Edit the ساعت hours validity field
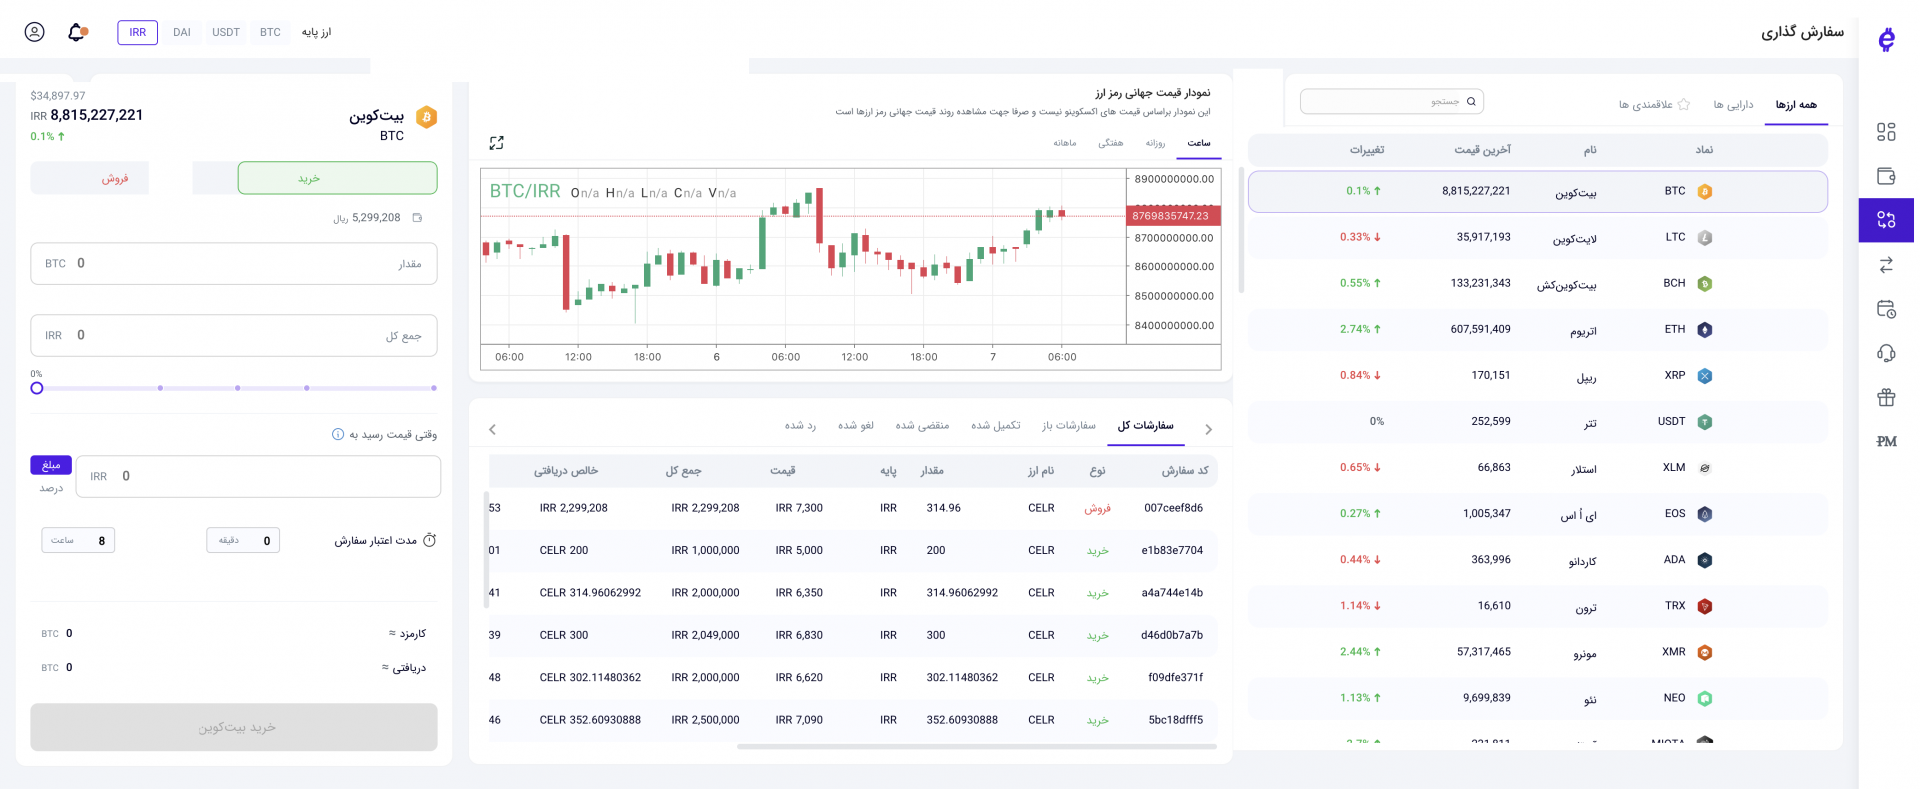The width and height of the screenshot is (1920, 789). click(x=78, y=540)
